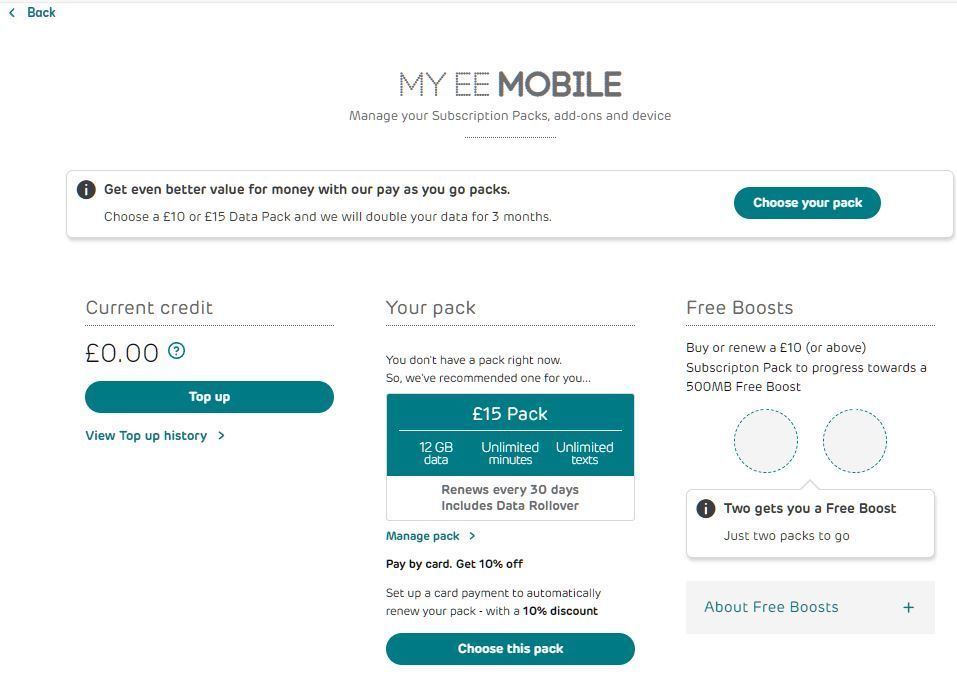Select the £15 Pack card header
Viewport: 957px width, 683px height.
point(510,413)
